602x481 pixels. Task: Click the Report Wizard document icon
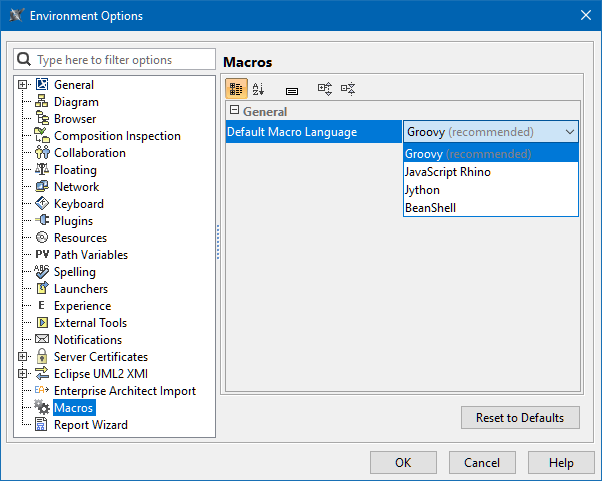(x=42, y=424)
